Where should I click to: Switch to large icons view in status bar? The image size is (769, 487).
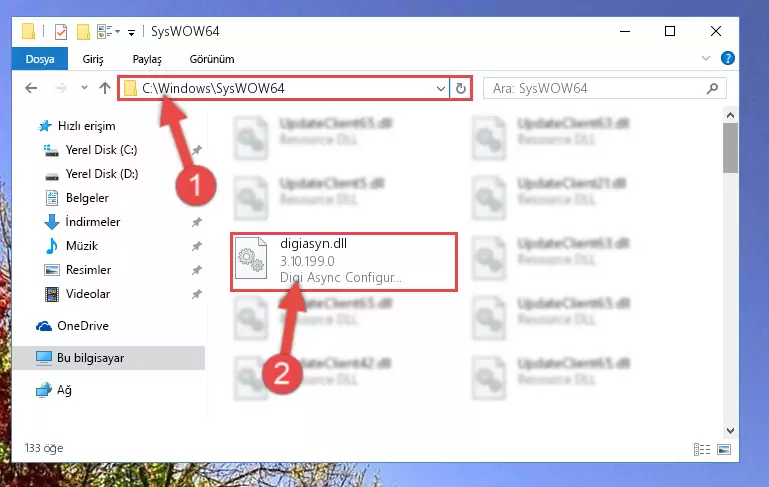(x=724, y=449)
